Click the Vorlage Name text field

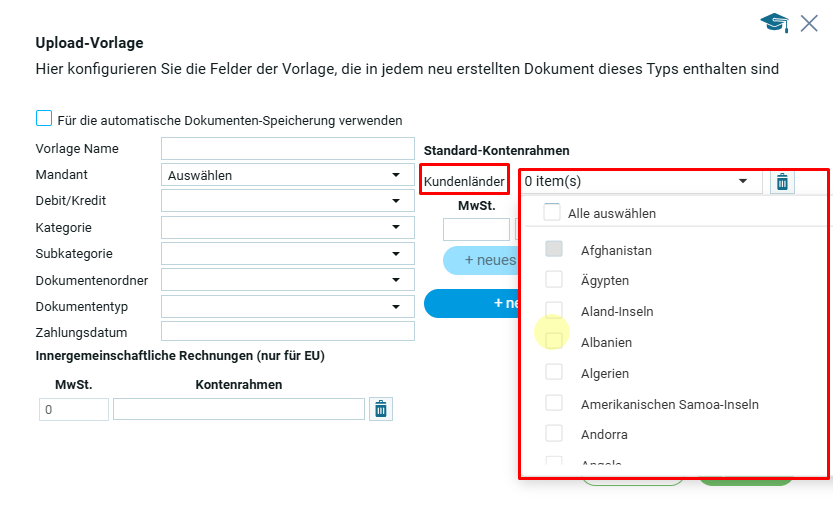[287, 149]
